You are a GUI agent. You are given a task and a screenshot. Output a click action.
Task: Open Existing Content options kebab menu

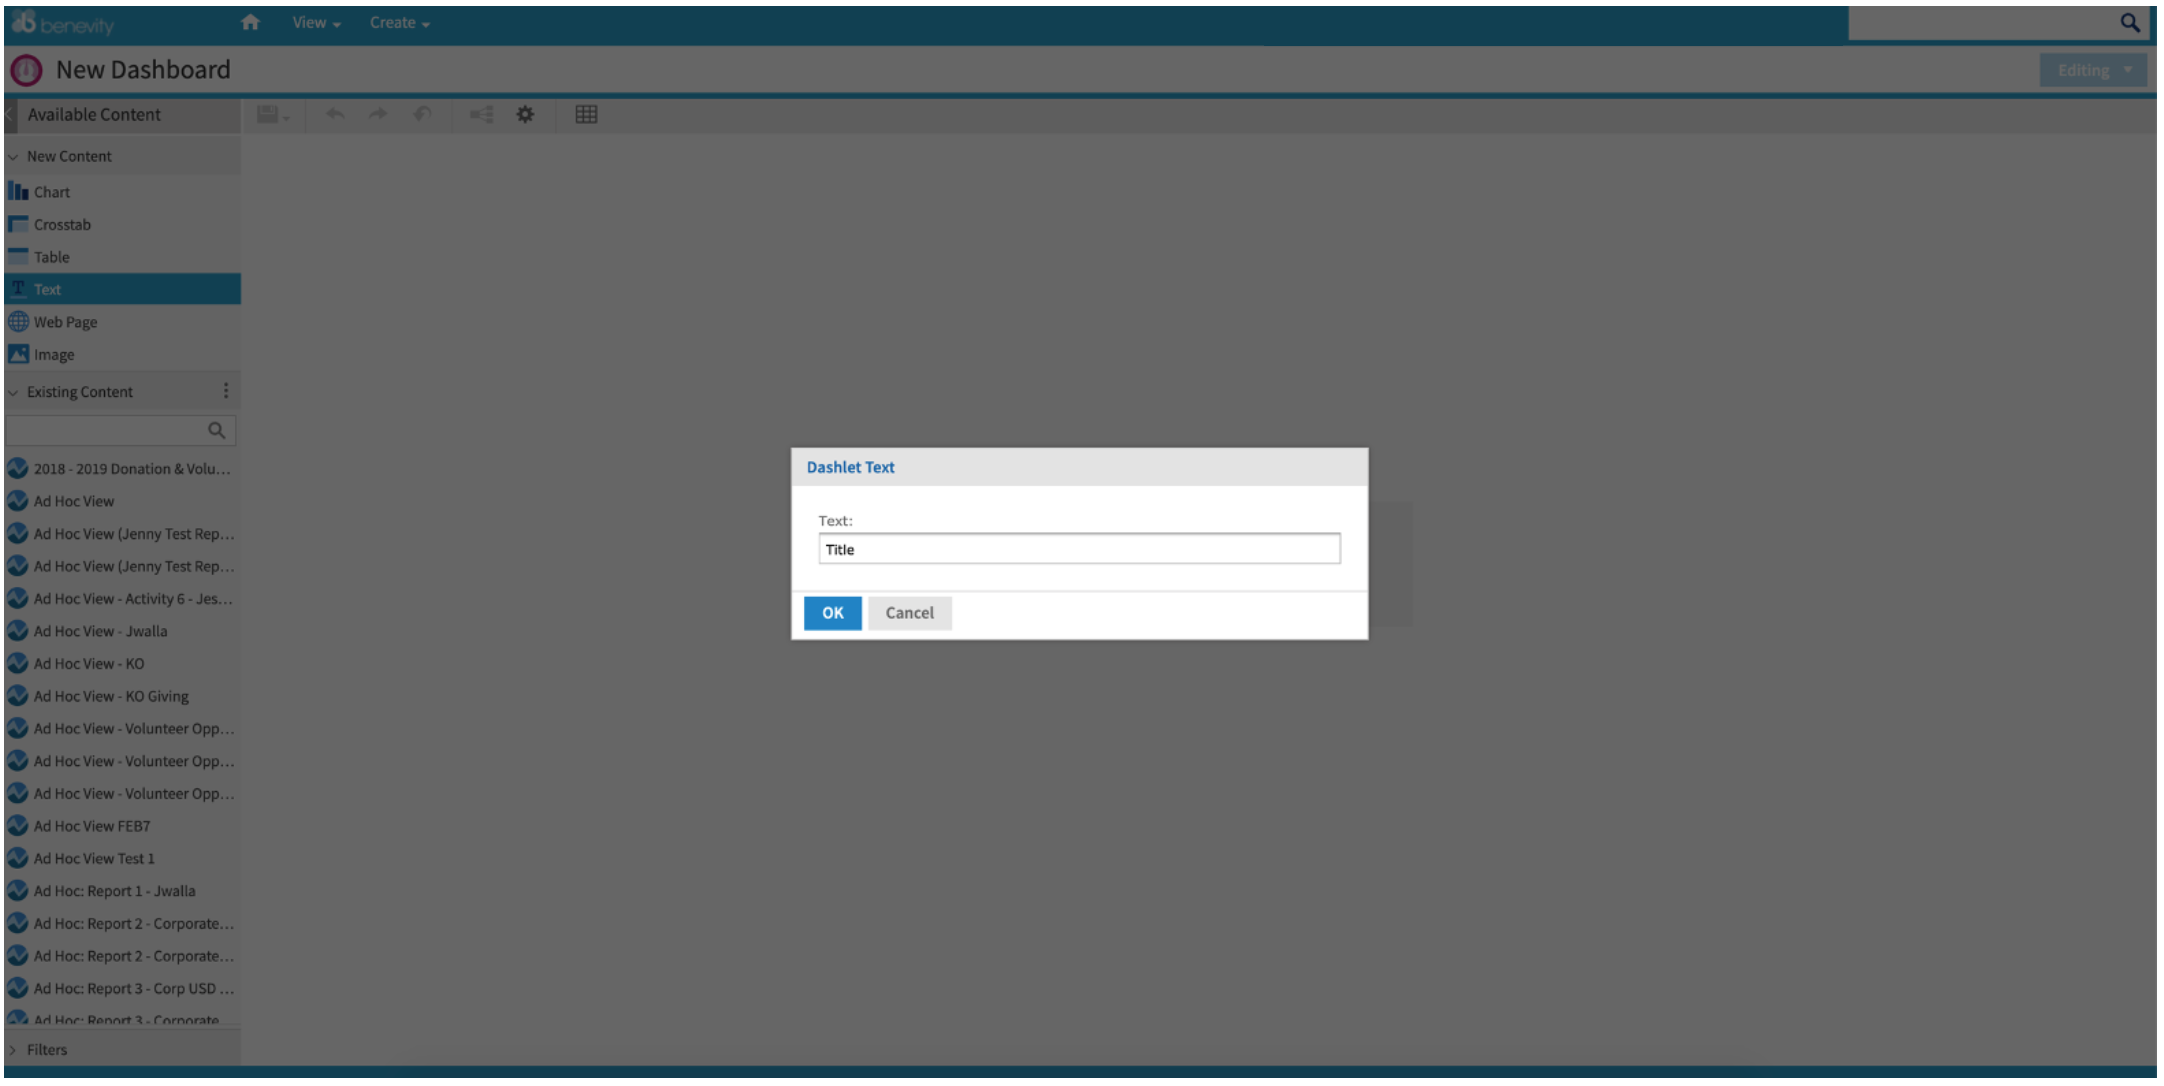tap(226, 391)
